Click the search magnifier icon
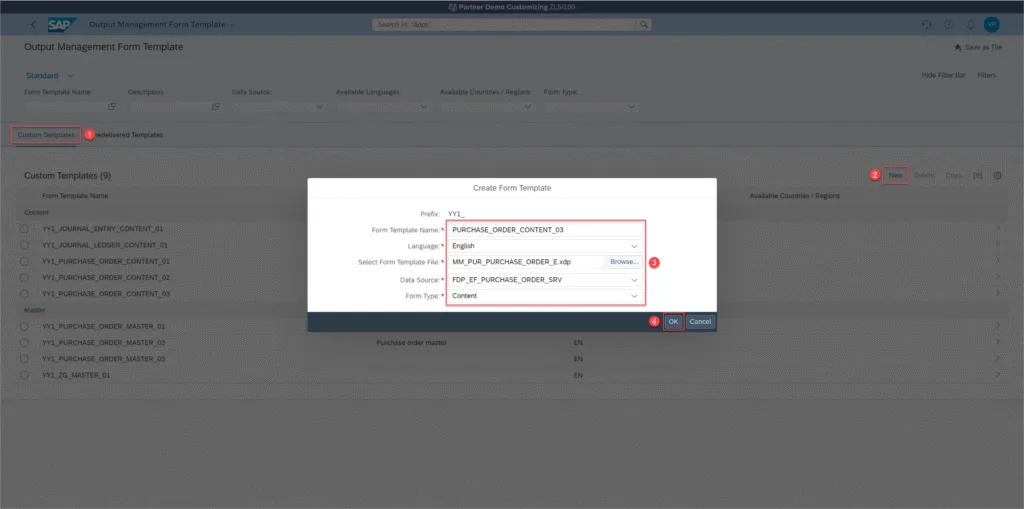Image resolution: width=1024 pixels, height=509 pixels. [x=643, y=25]
